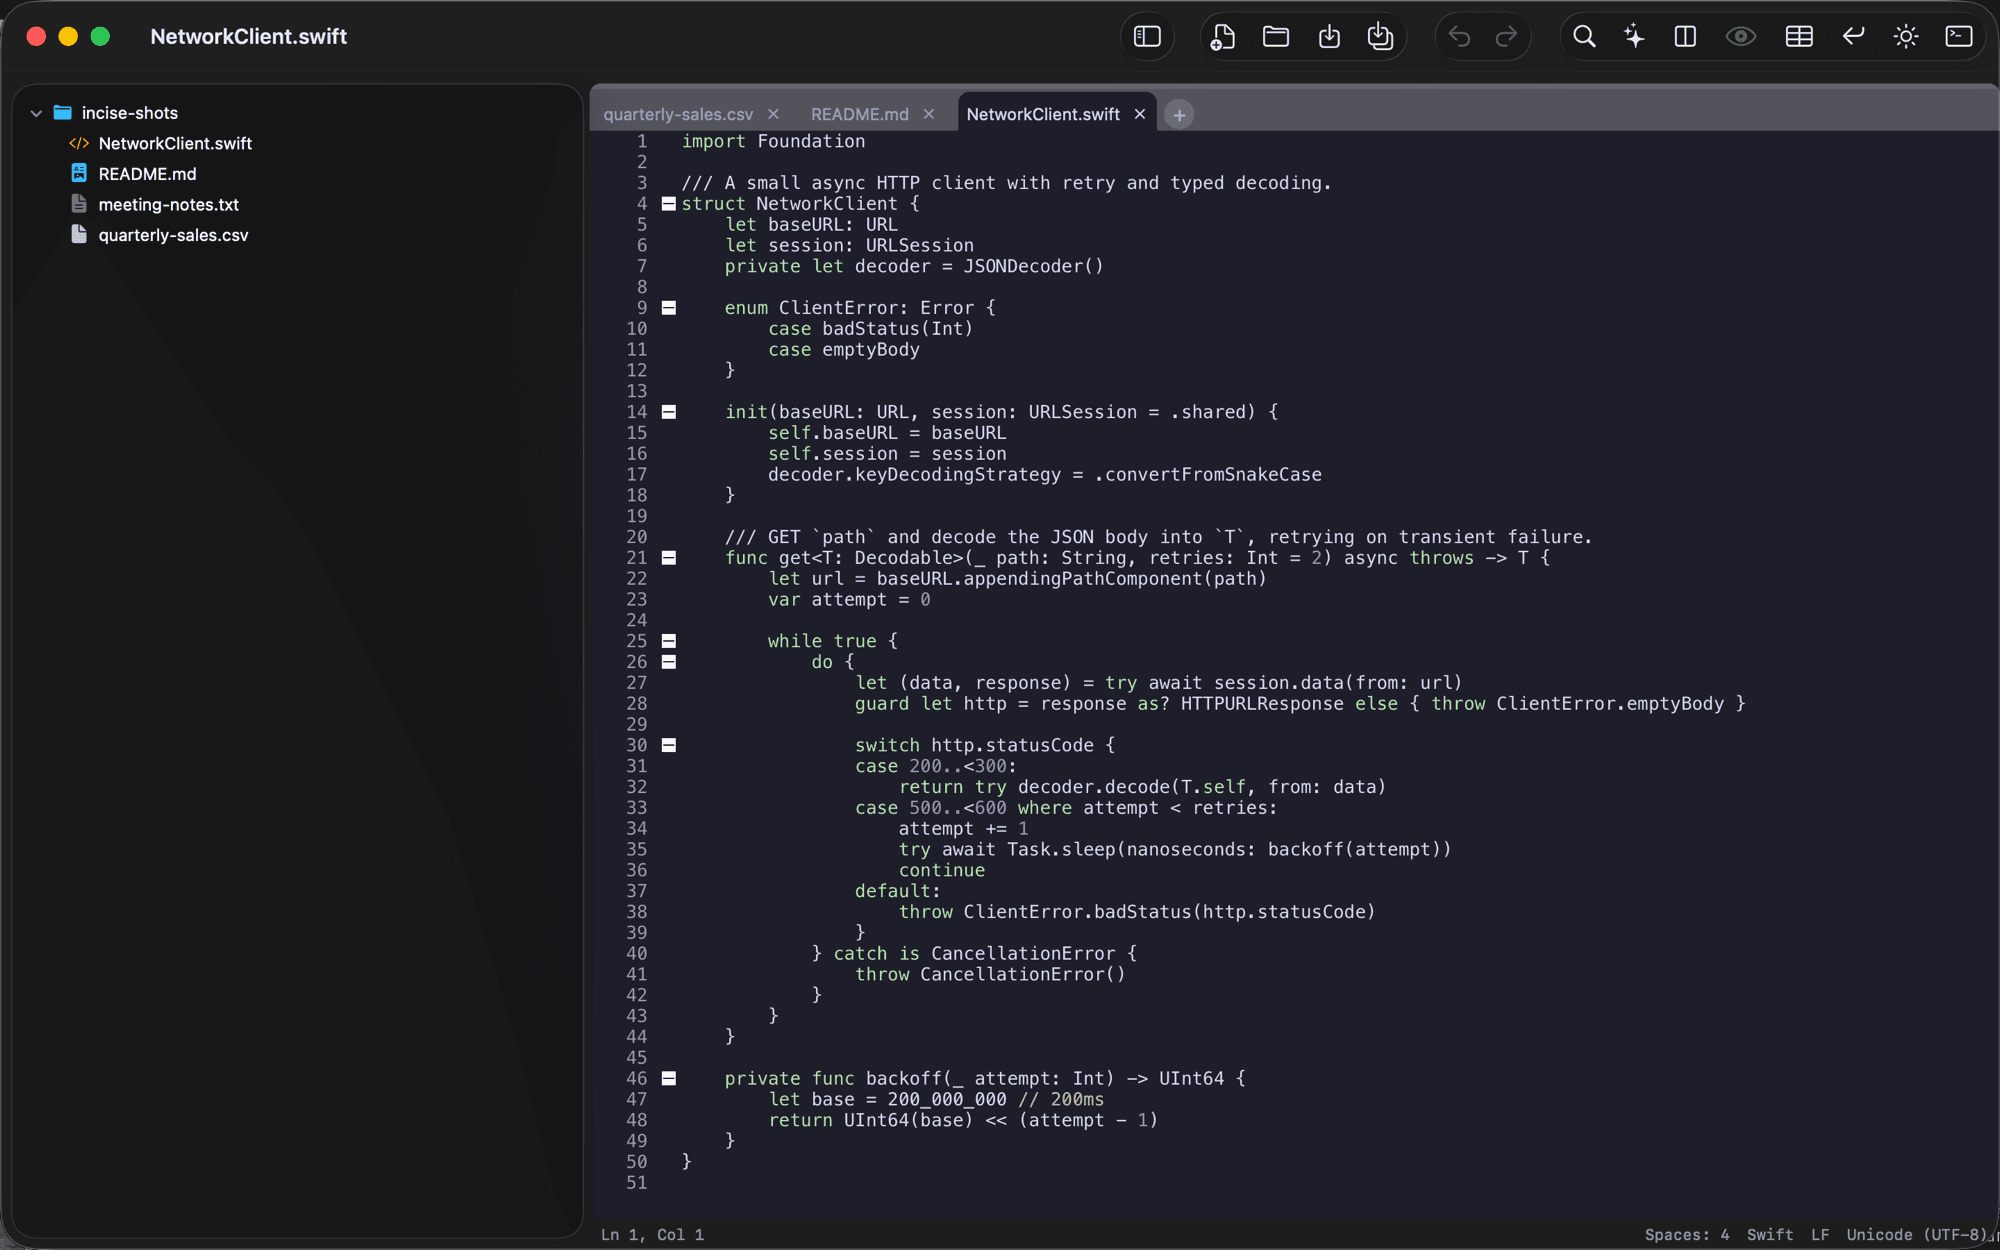
Task: Change language mode from Swift
Action: pyautogui.click(x=1770, y=1235)
